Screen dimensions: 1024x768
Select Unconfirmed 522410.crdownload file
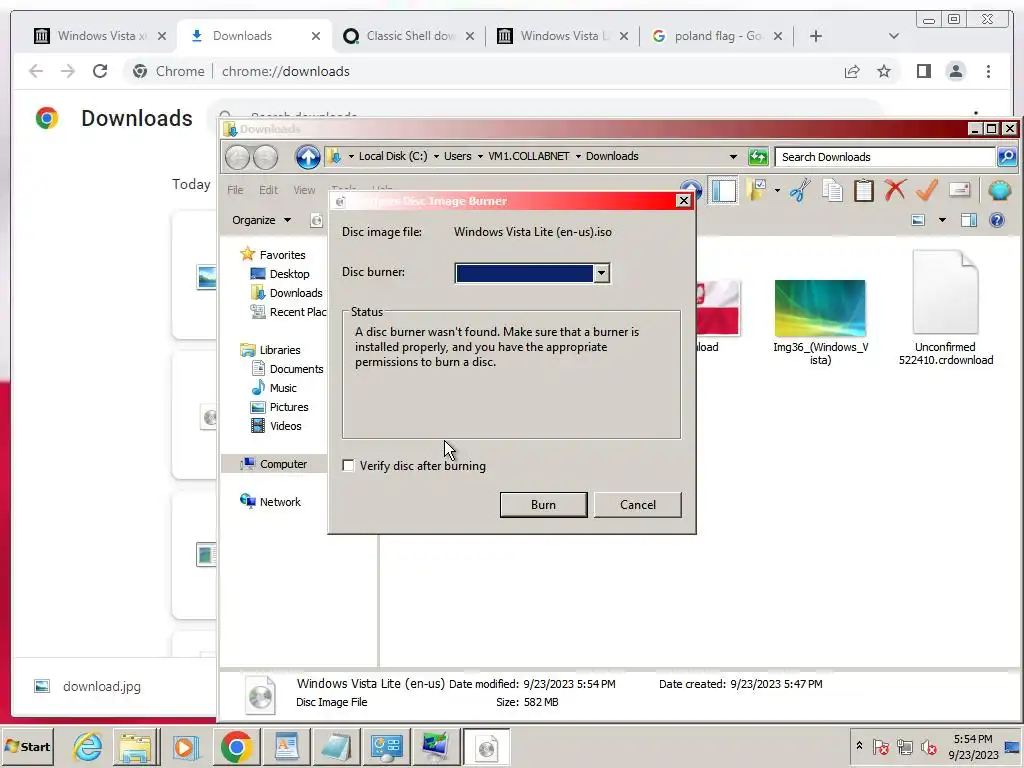click(946, 308)
